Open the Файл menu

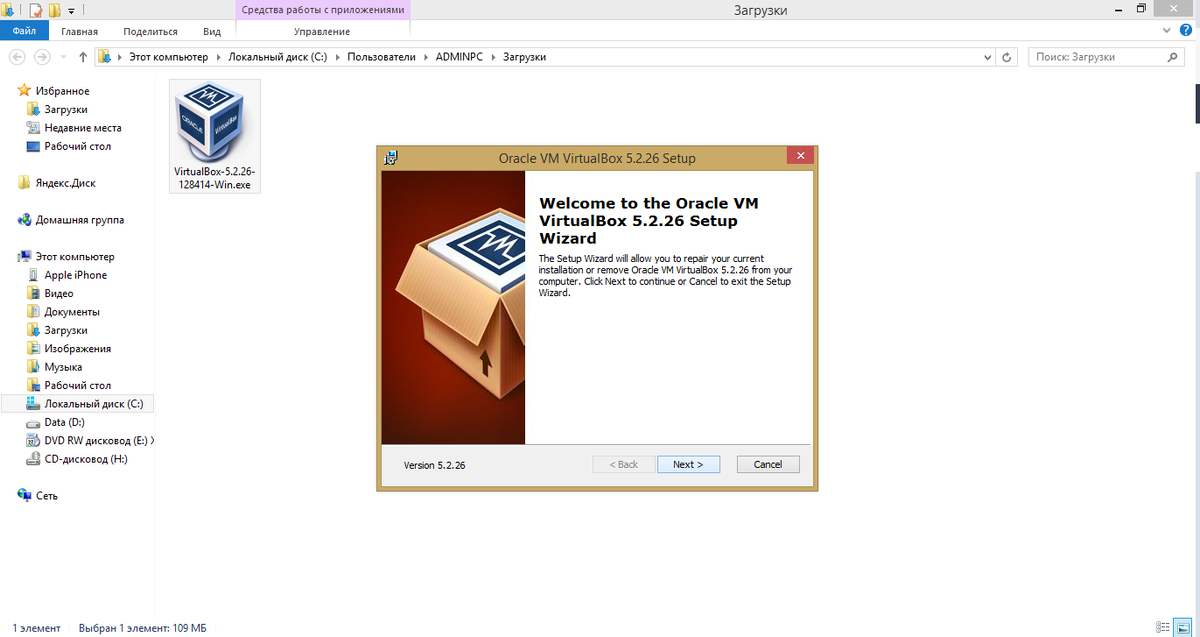click(x=23, y=31)
